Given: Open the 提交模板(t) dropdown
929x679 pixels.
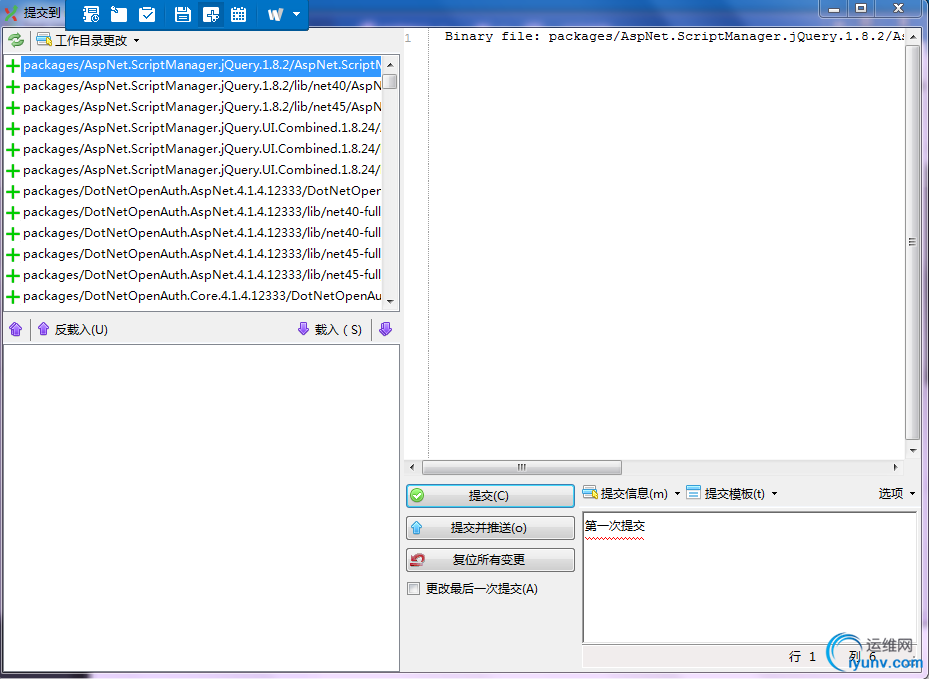Looking at the screenshot, I should coord(732,494).
